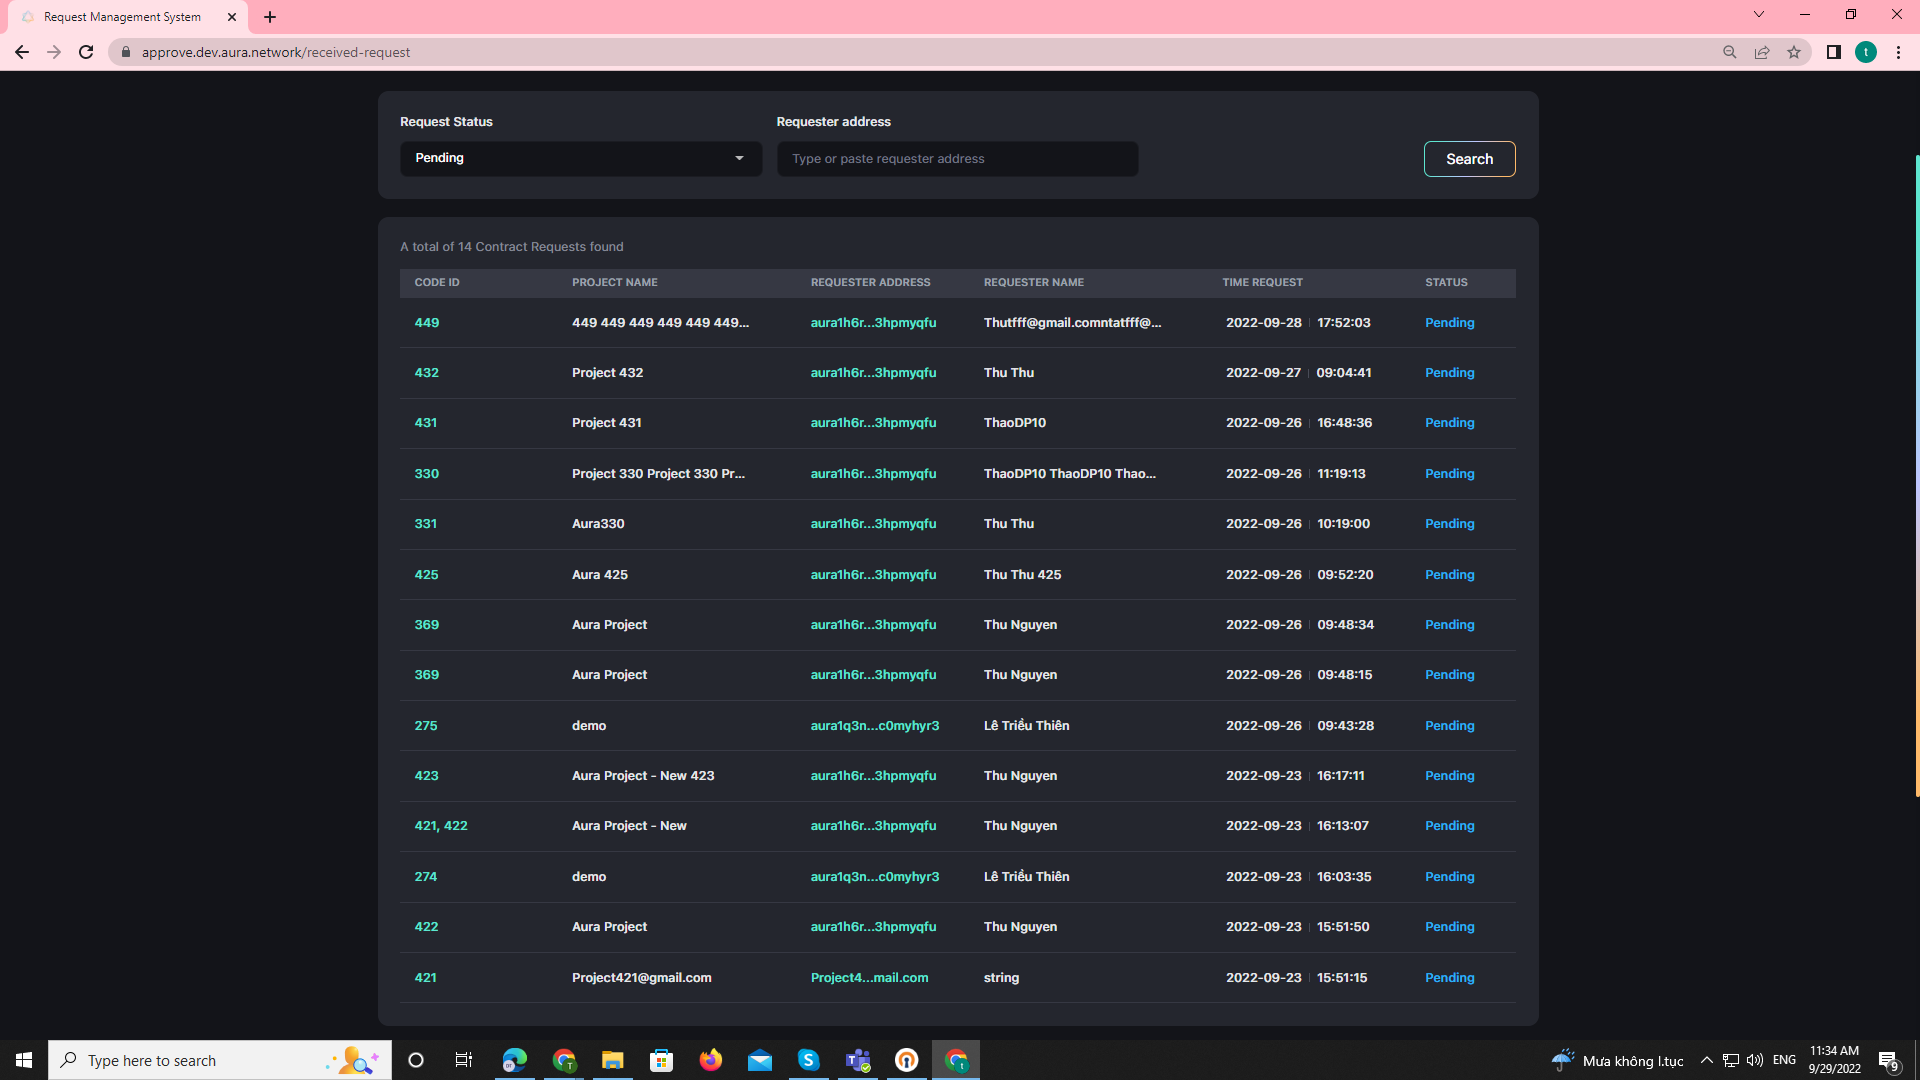
Task: Click requester address of Project 432
Action: (873, 373)
